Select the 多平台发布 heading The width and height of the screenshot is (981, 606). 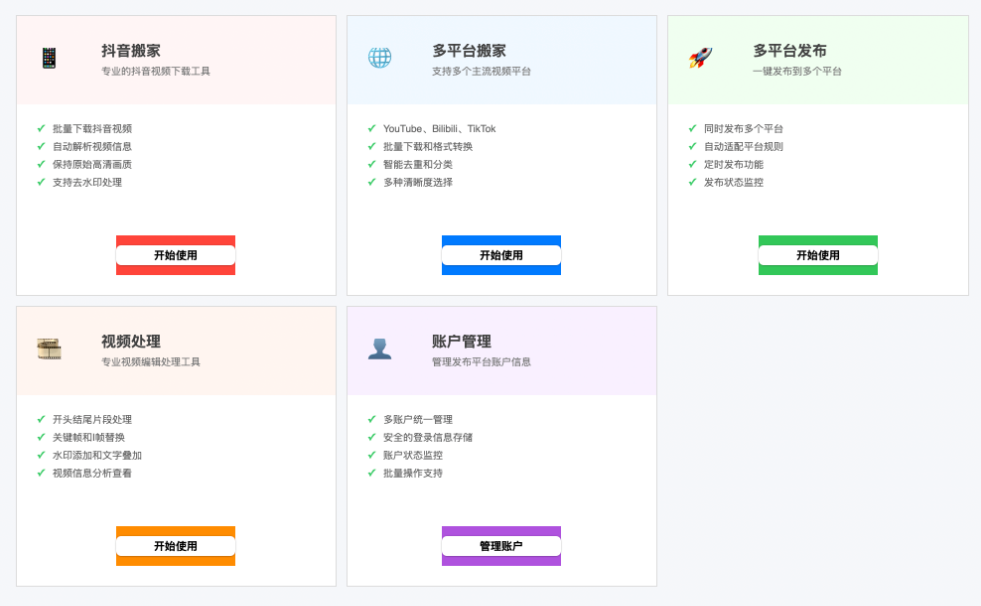coord(789,51)
